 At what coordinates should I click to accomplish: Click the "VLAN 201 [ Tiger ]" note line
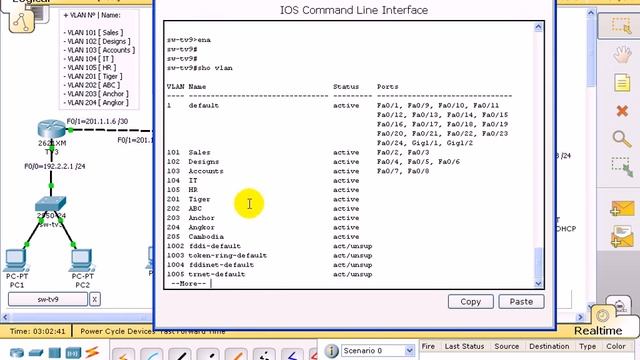coord(93,76)
